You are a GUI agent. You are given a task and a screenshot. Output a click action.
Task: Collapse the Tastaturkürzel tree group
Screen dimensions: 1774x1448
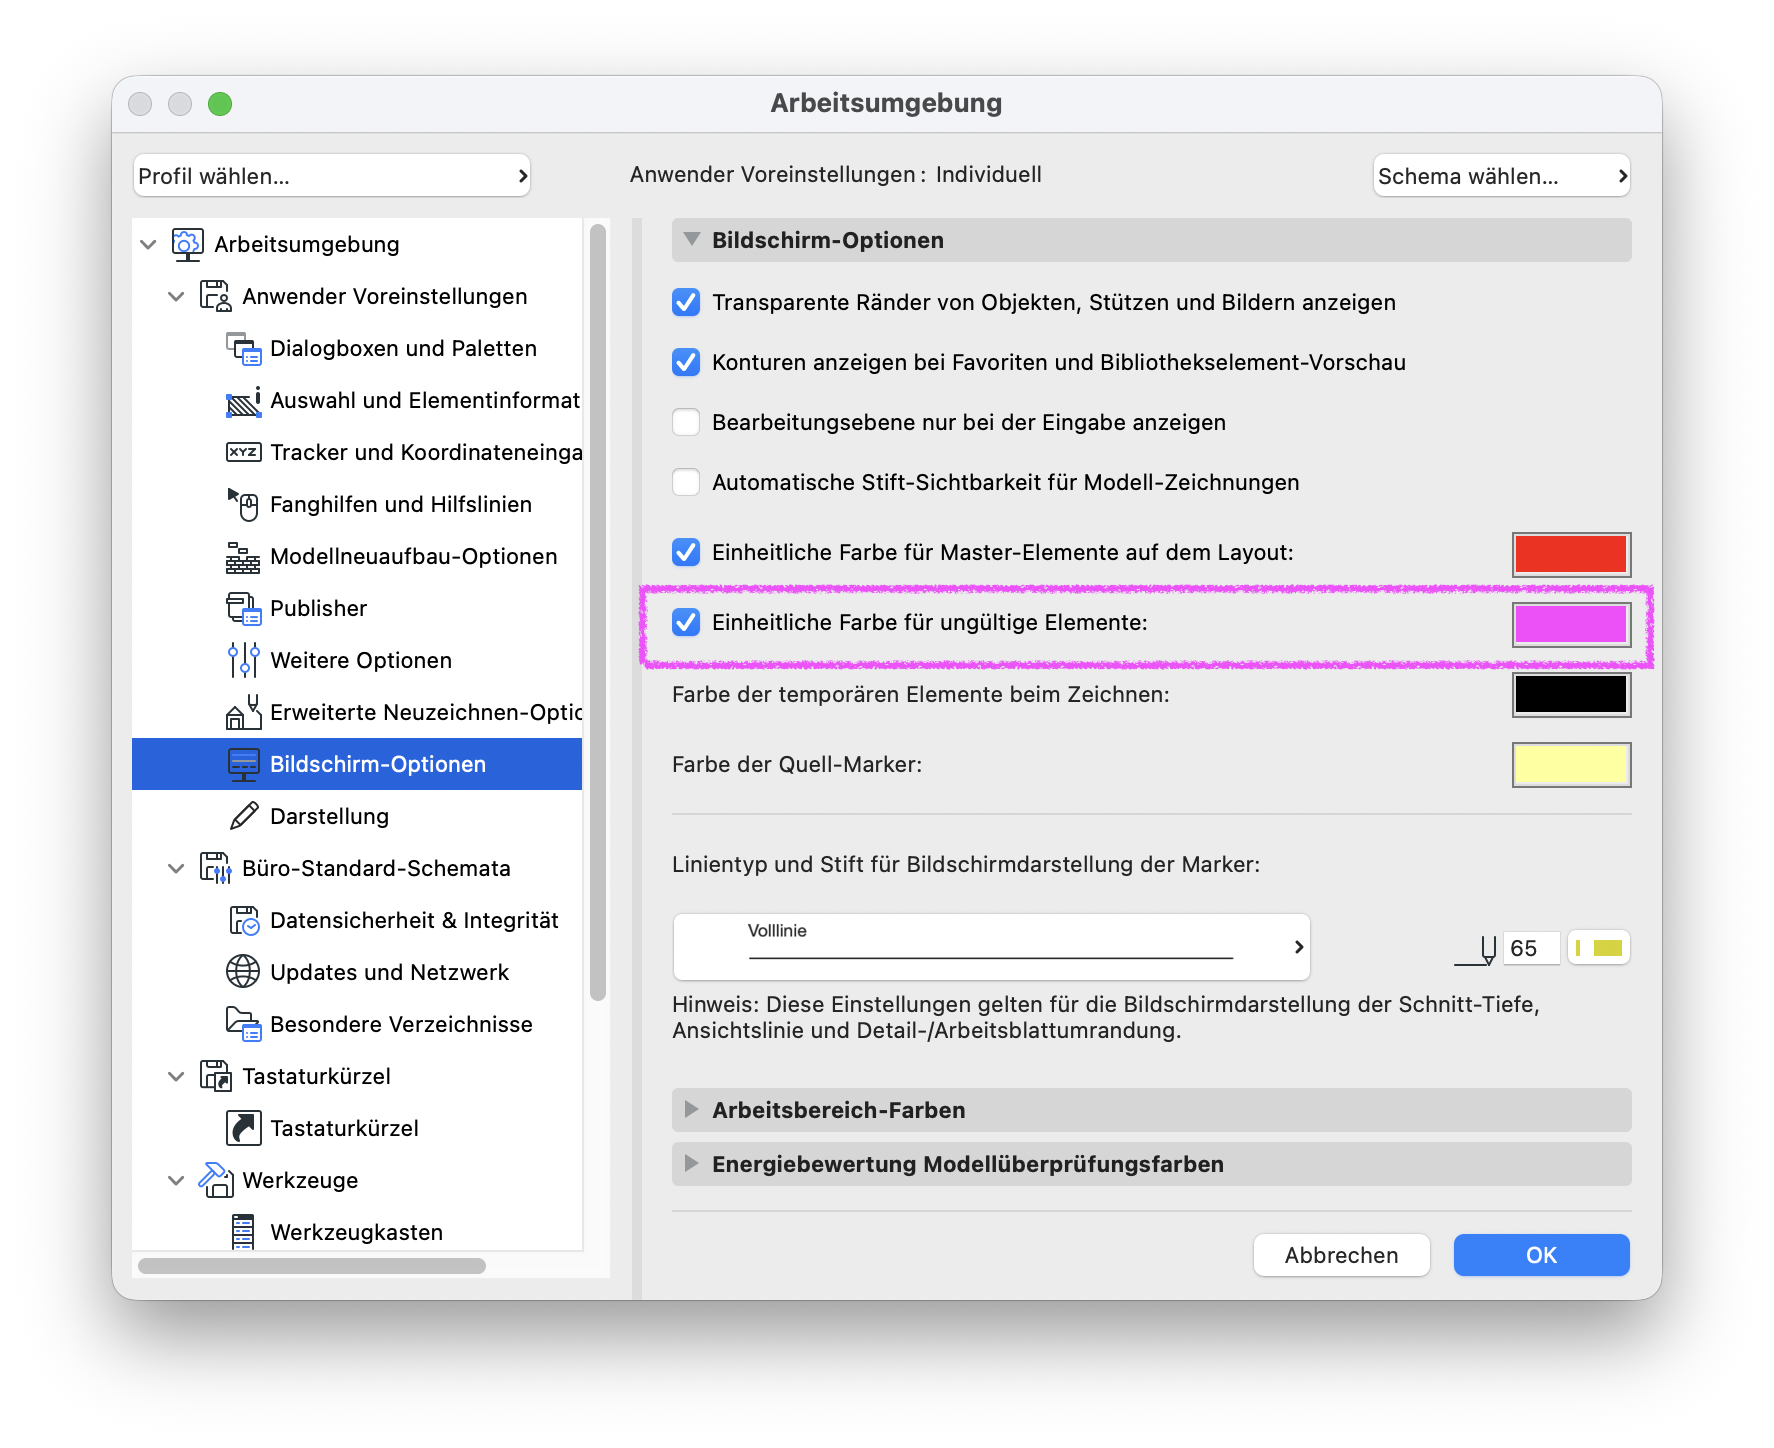click(x=177, y=1076)
